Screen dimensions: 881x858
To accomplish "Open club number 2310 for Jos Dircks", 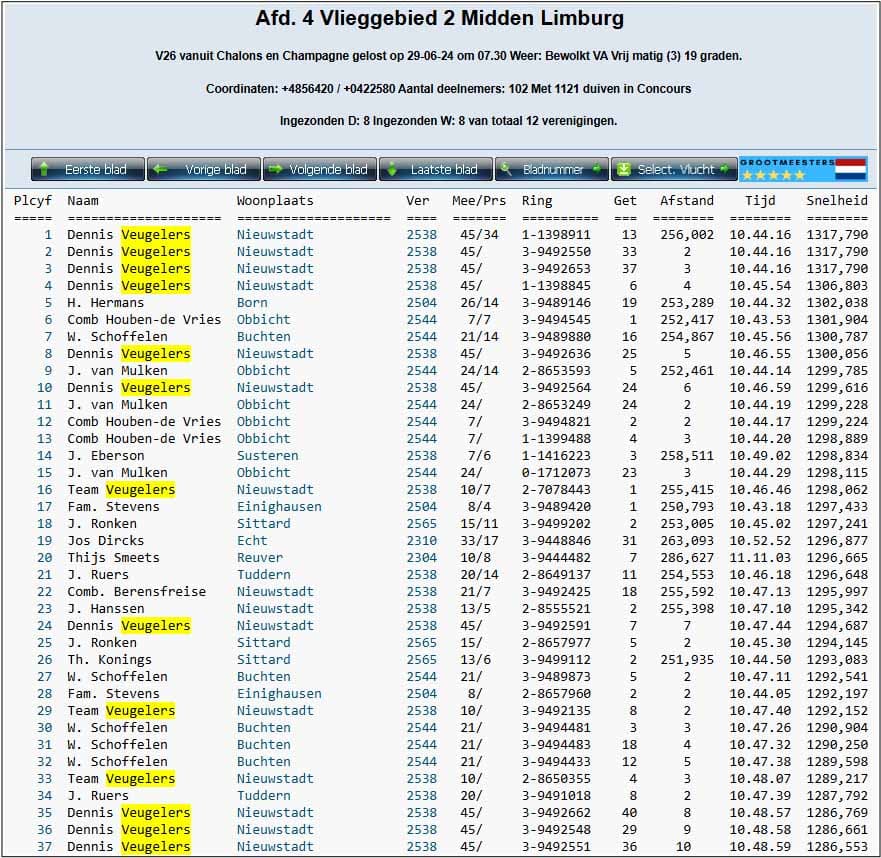I will tap(421, 541).
